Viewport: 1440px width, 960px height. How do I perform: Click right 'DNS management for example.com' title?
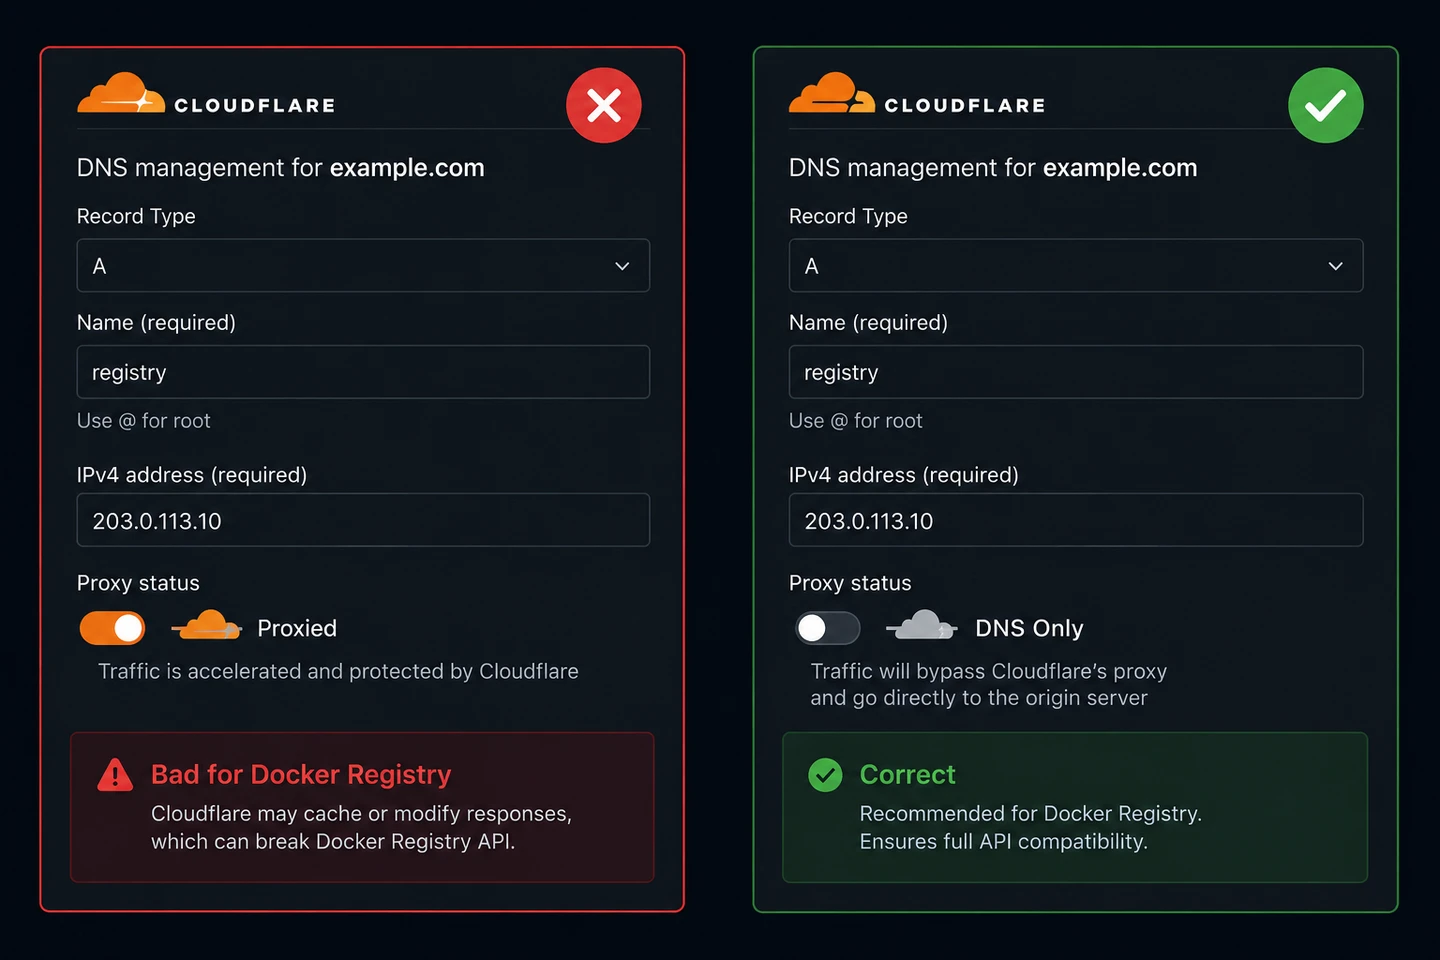point(993,168)
